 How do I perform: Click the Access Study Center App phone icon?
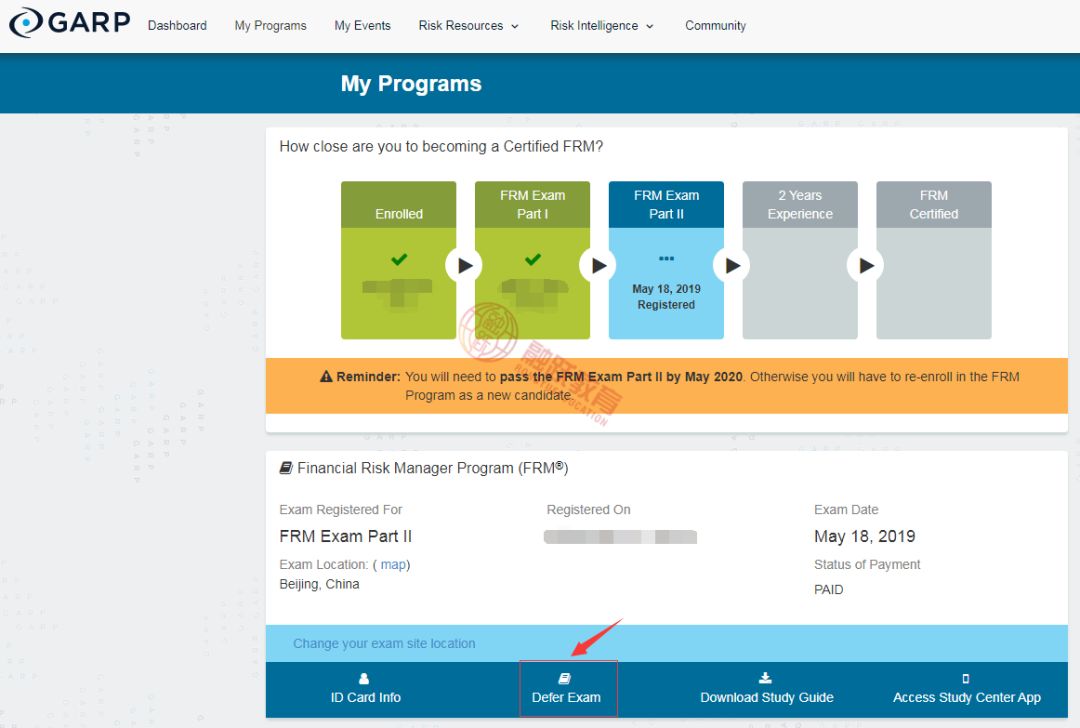pyautogui.click(x=966, y=679)
